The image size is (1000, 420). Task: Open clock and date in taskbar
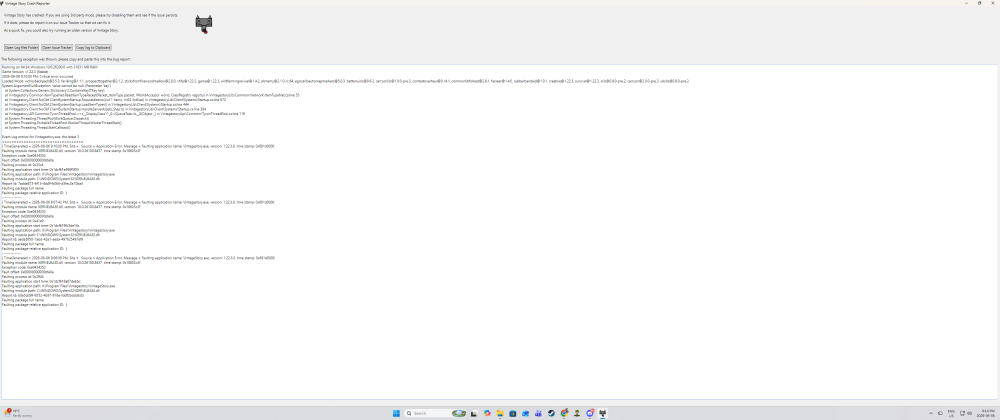point(985,413)
